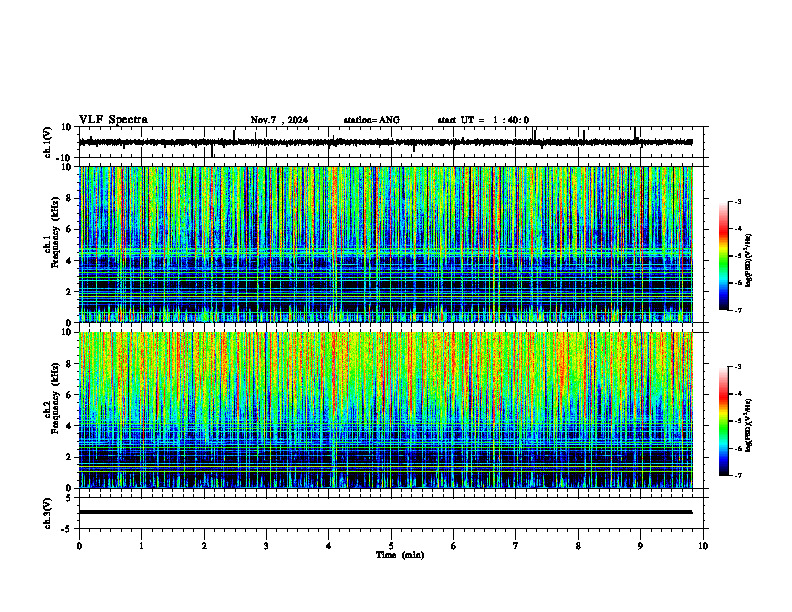Screen dimensions: 792x612
Task: Click the ch.1 spectrogram '4' kHz tick label
Action: (69, 261)
